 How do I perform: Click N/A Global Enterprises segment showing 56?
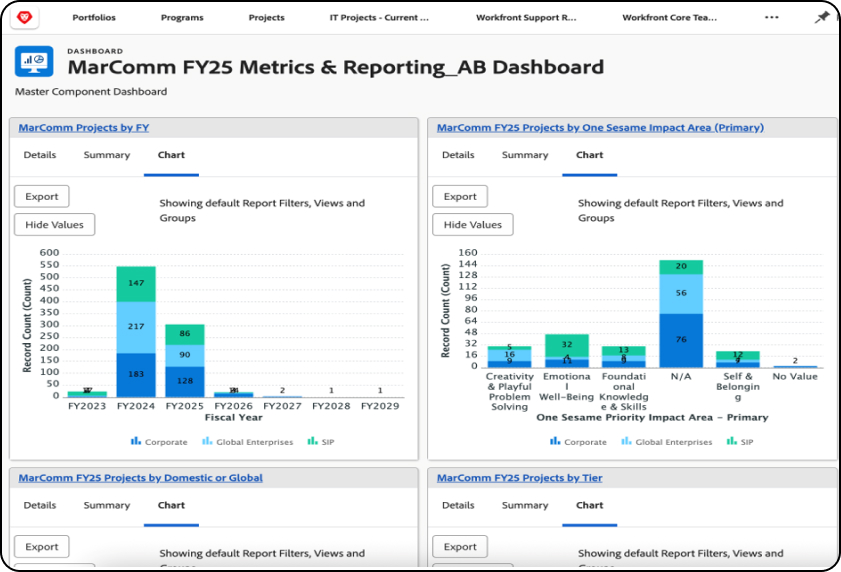click(x=681, y=294)
